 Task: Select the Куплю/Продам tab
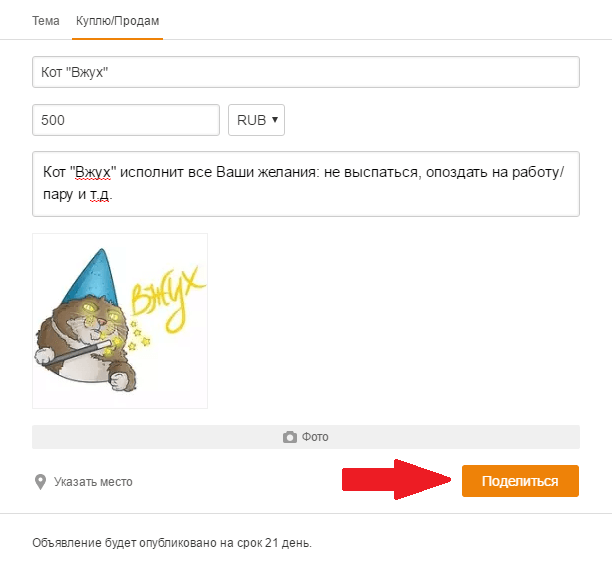pyautogui.click(x=118, y=20)
